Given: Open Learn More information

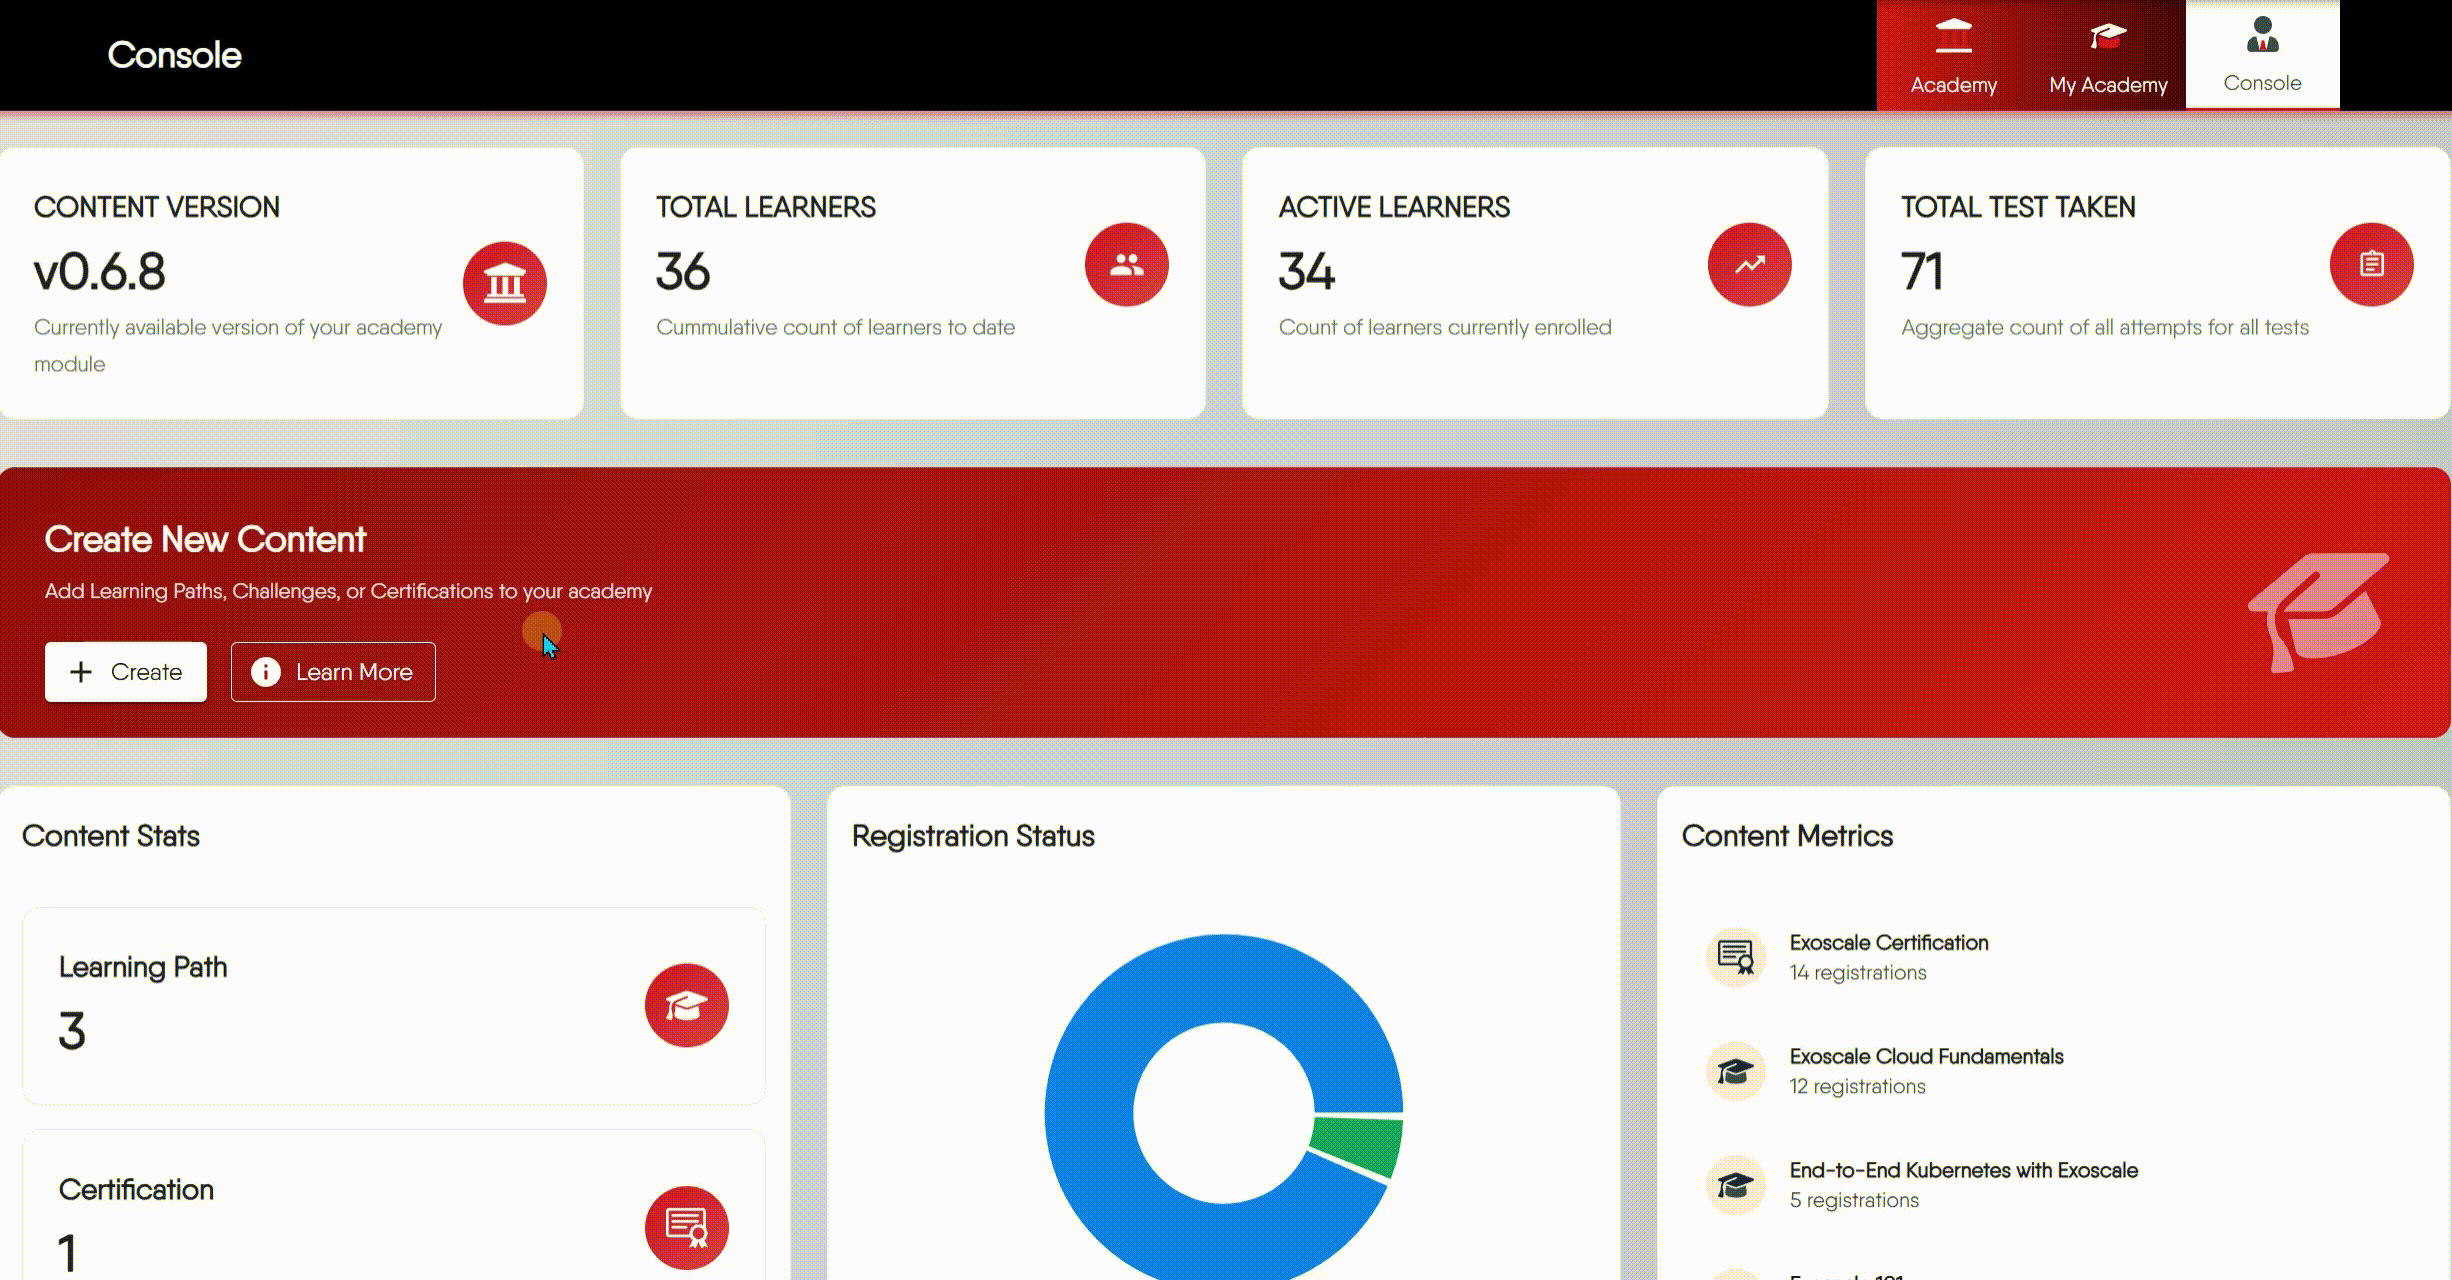Looking at the screenshot, I should click(x=332, y=671).
